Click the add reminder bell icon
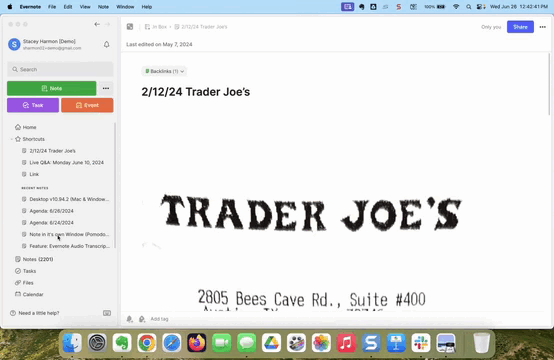This screenshot has height=360, width=554. pos(129,319)
